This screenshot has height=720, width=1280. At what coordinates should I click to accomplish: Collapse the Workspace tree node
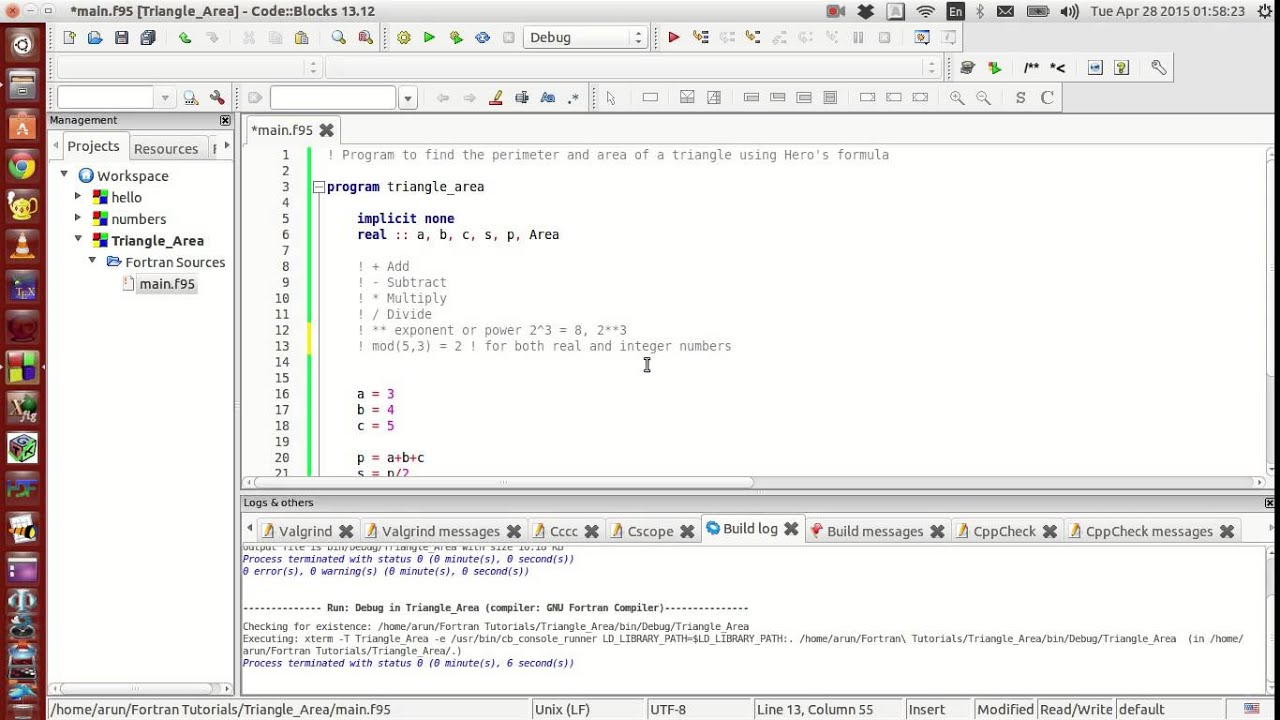64,174
